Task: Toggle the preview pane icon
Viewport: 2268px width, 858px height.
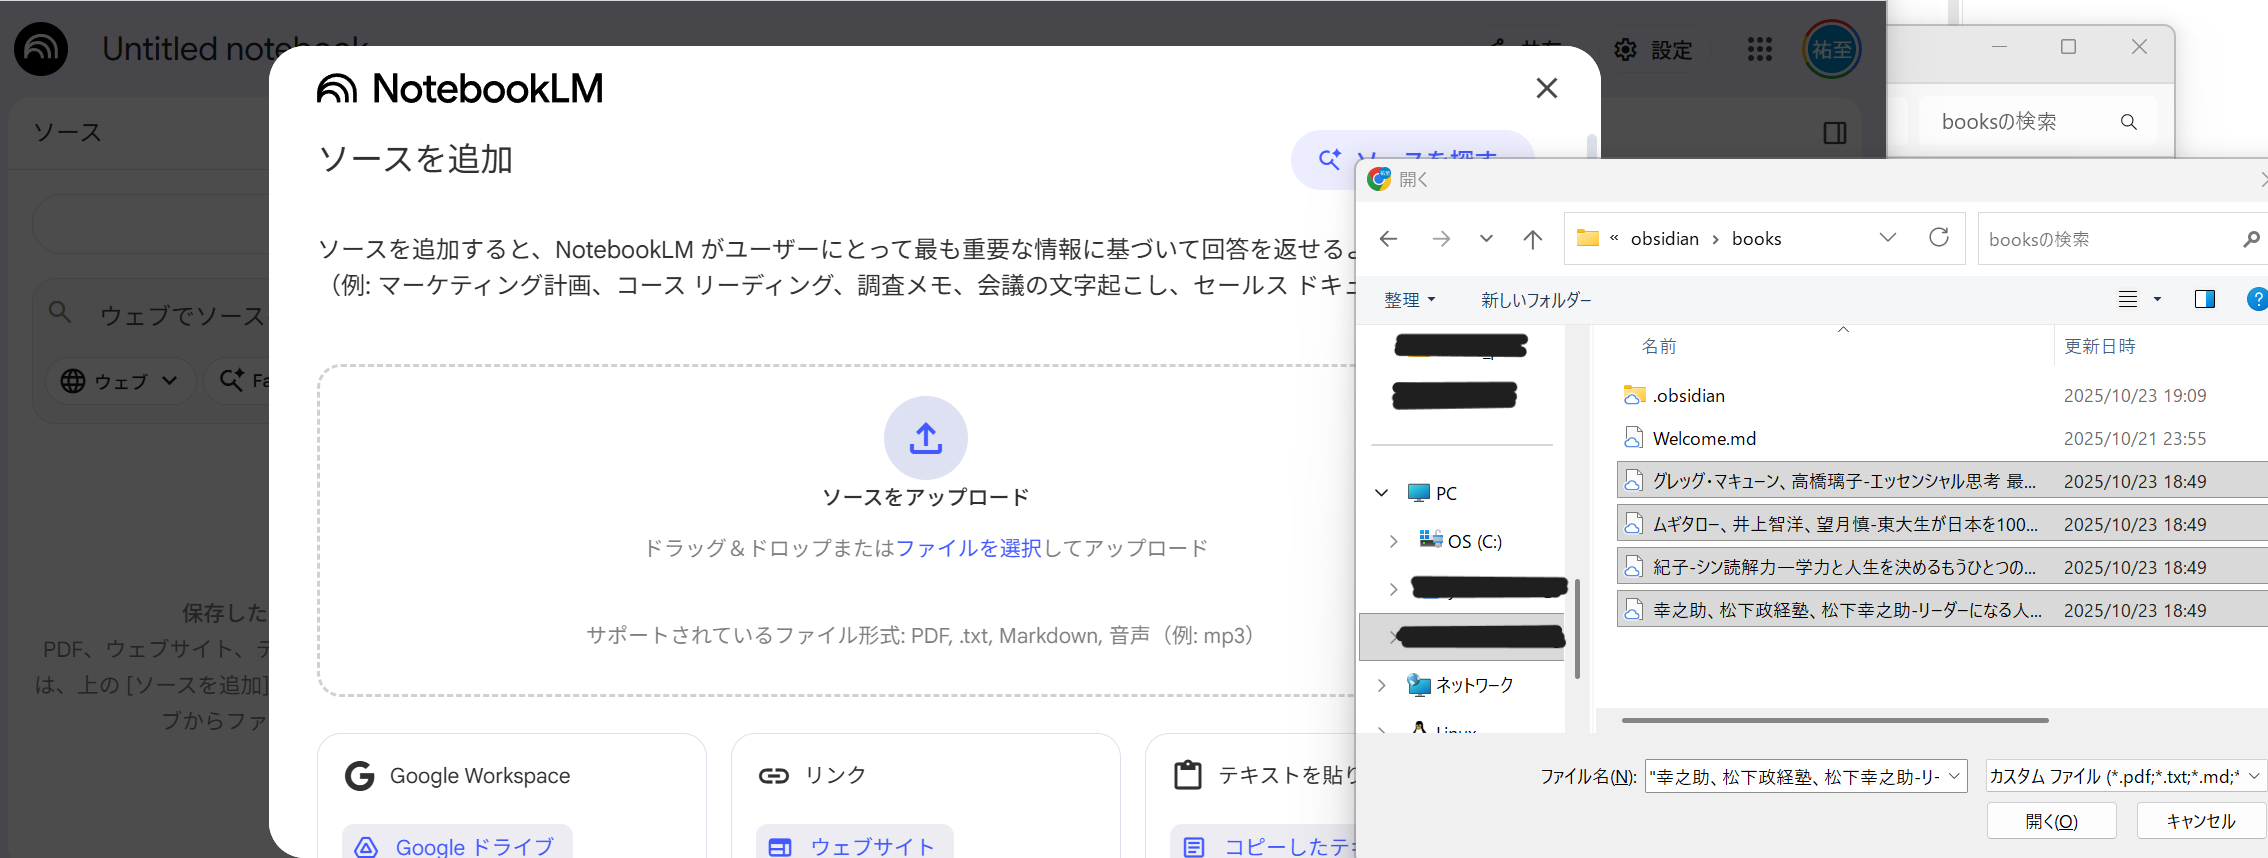Action: click(2204, 299)
